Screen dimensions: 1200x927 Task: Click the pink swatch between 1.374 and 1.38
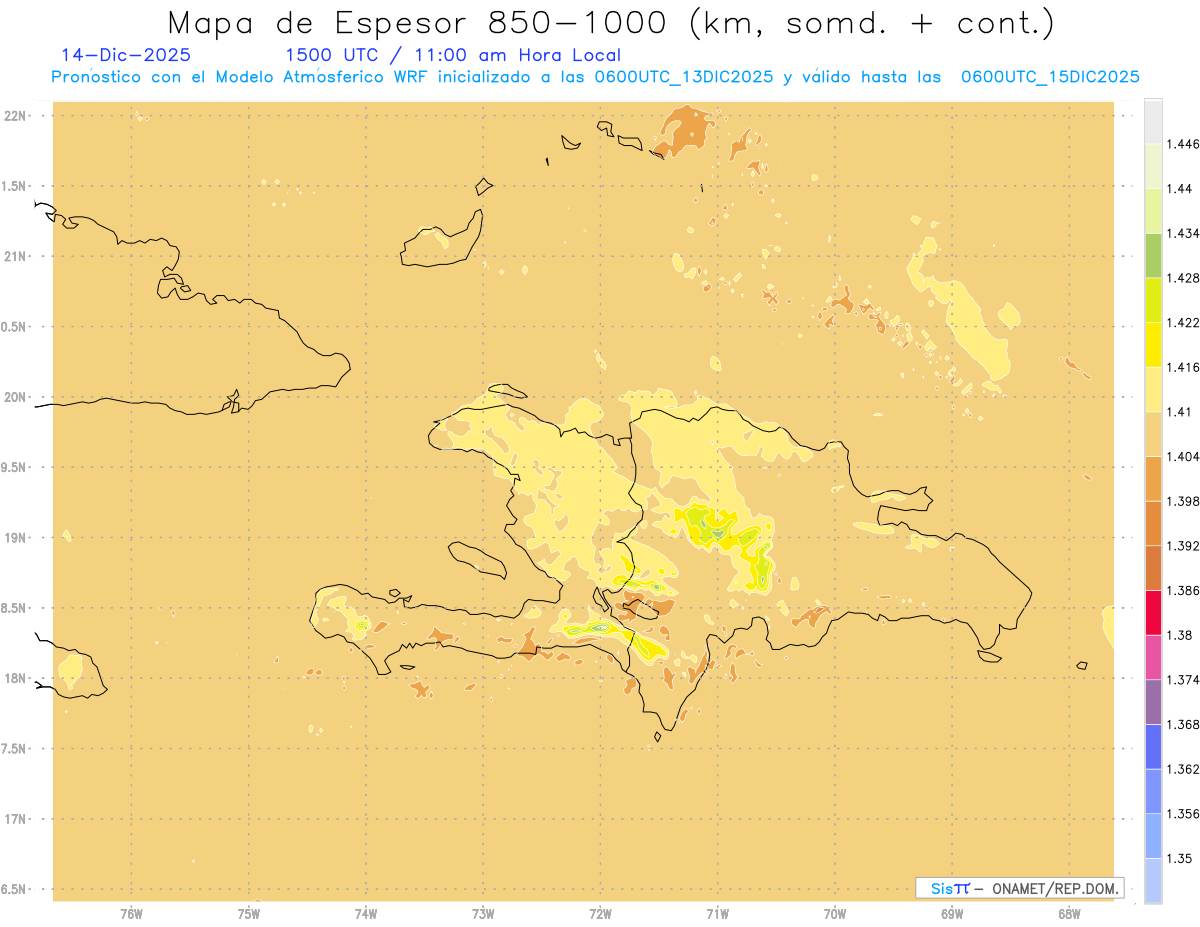[x=1153, y=657]
